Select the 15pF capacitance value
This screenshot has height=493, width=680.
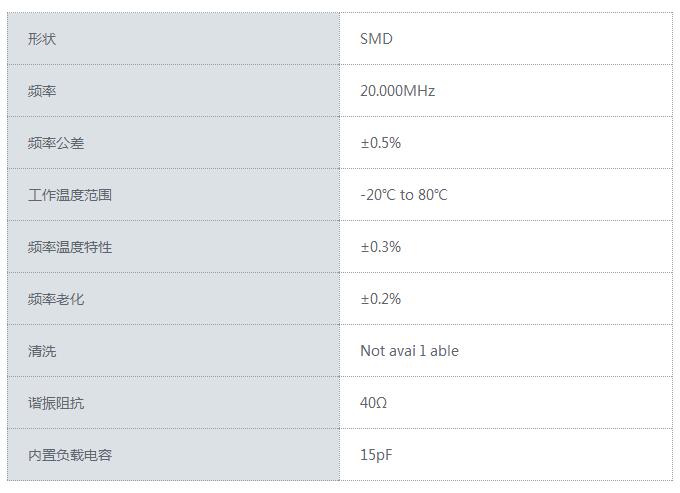click(x=377, y=455)
